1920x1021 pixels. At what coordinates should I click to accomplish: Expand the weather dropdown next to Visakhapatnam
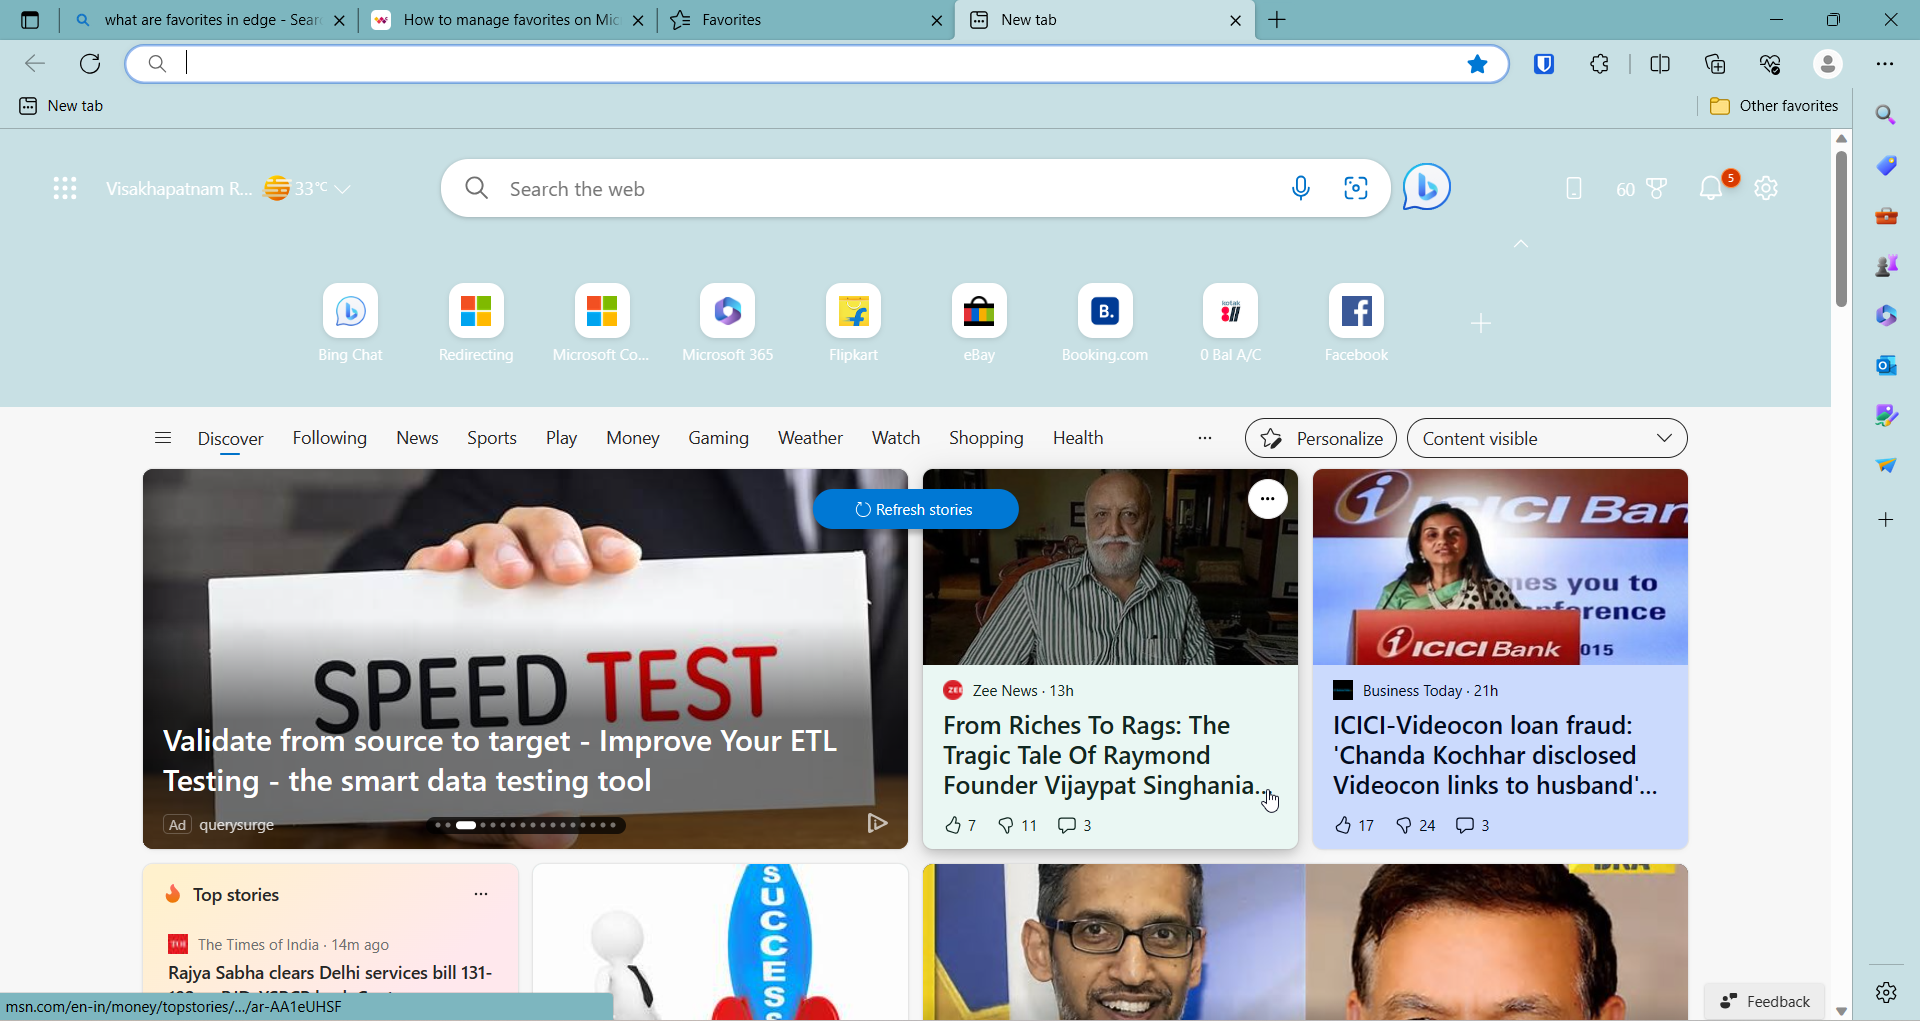click(x=343, y=188)
